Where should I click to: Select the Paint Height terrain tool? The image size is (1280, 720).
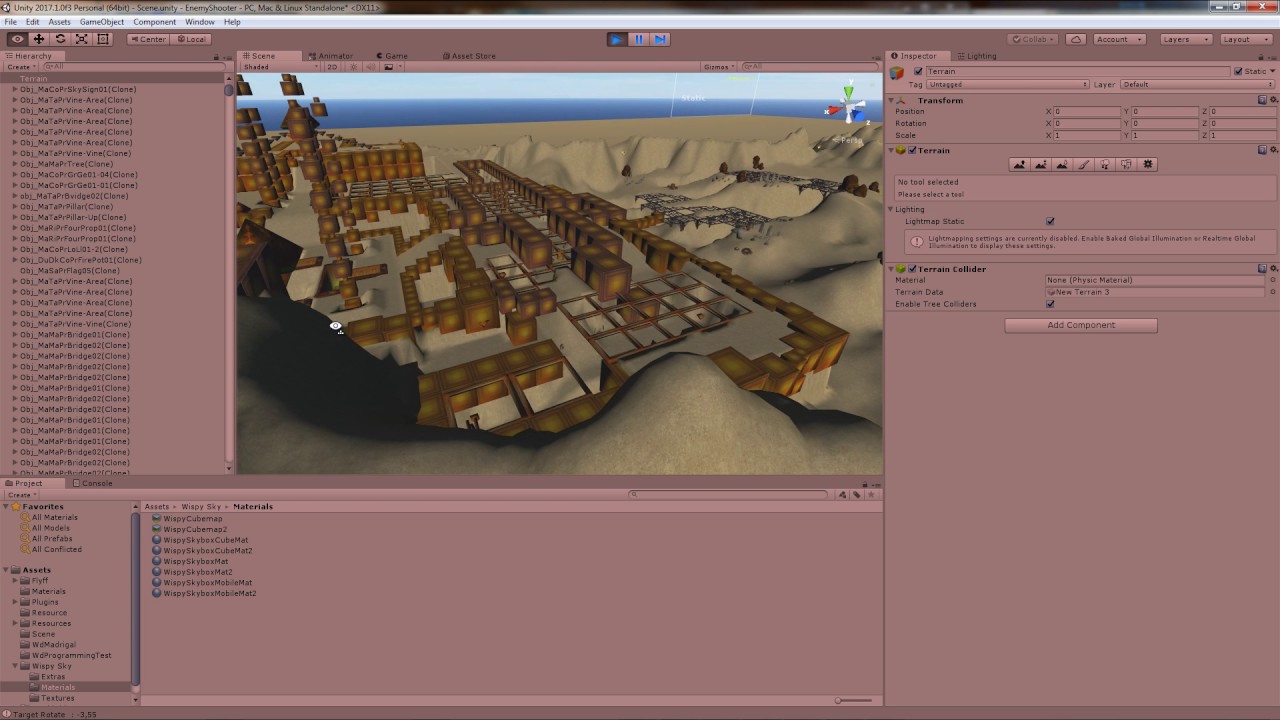click(x=1040, y=164)
